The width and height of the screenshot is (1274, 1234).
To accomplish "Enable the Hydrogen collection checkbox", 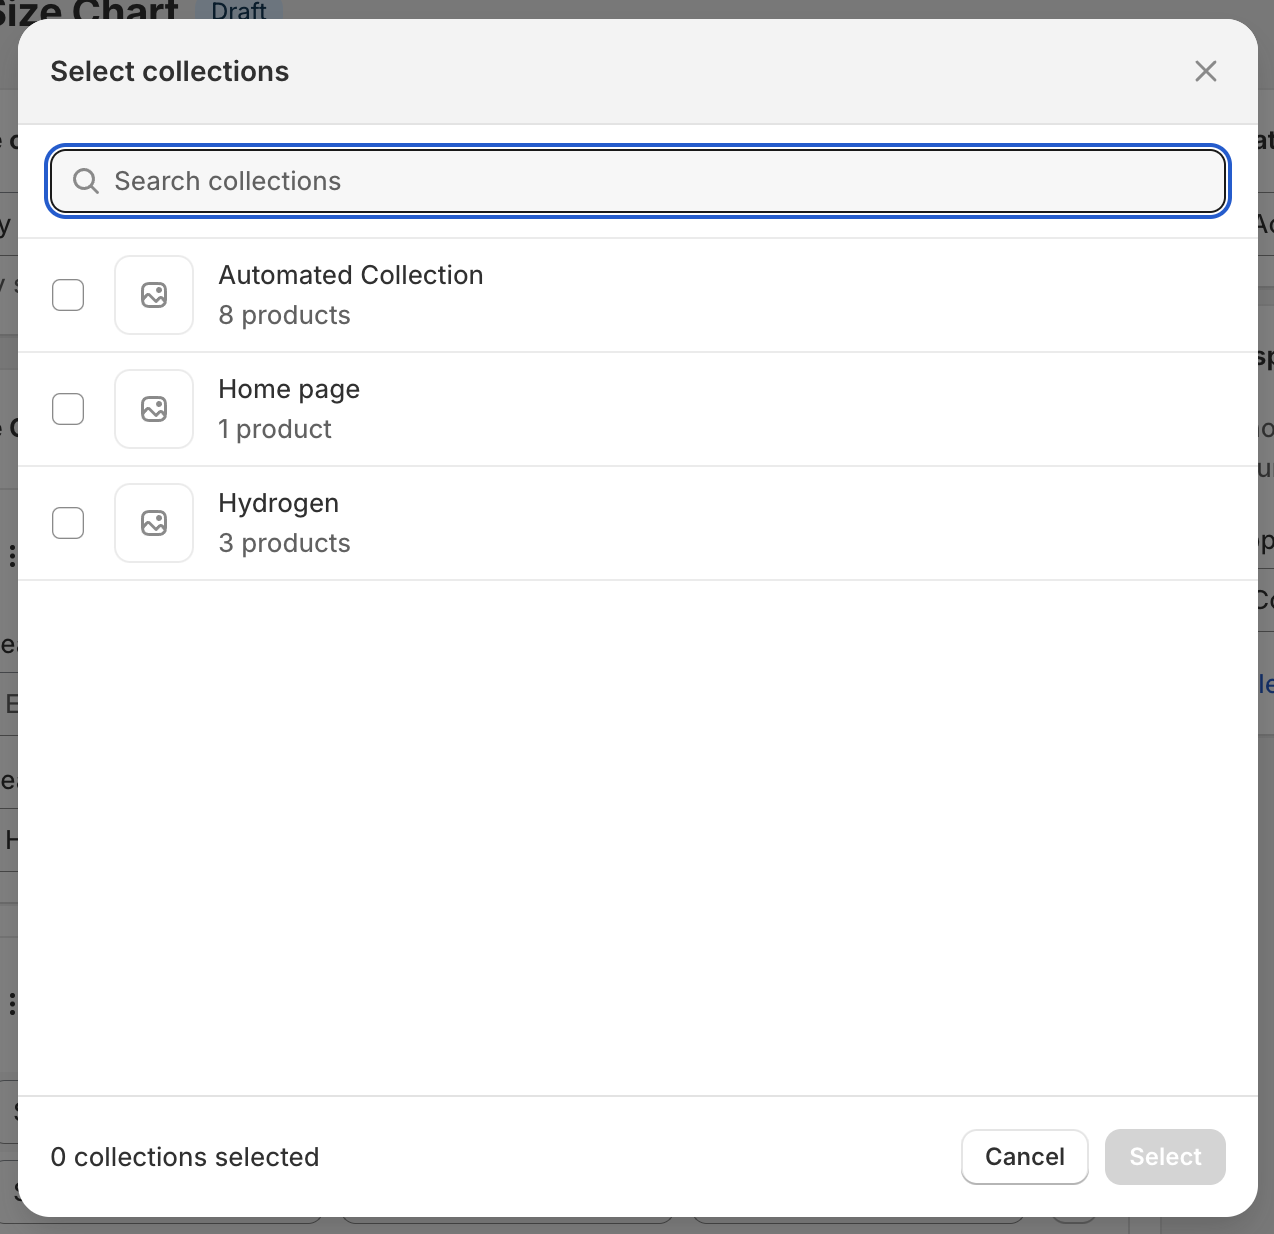I will point(68,523).
